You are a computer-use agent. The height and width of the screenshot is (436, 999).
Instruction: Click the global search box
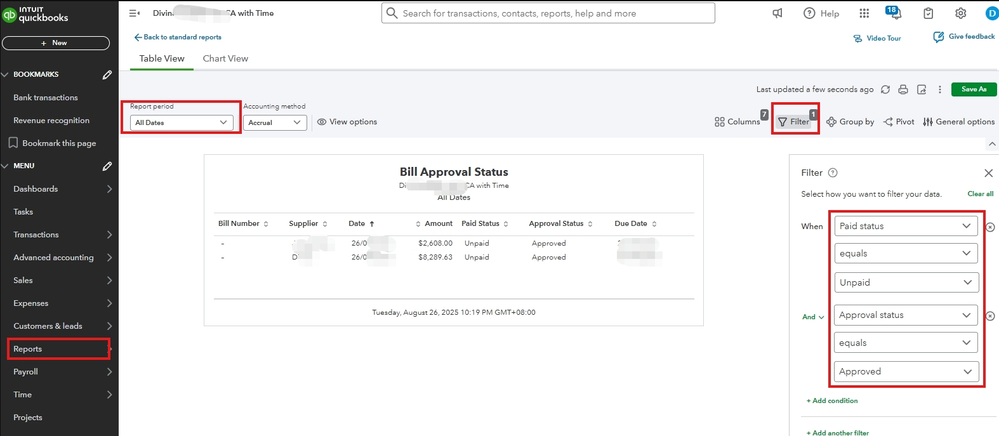tap(548, 14)
